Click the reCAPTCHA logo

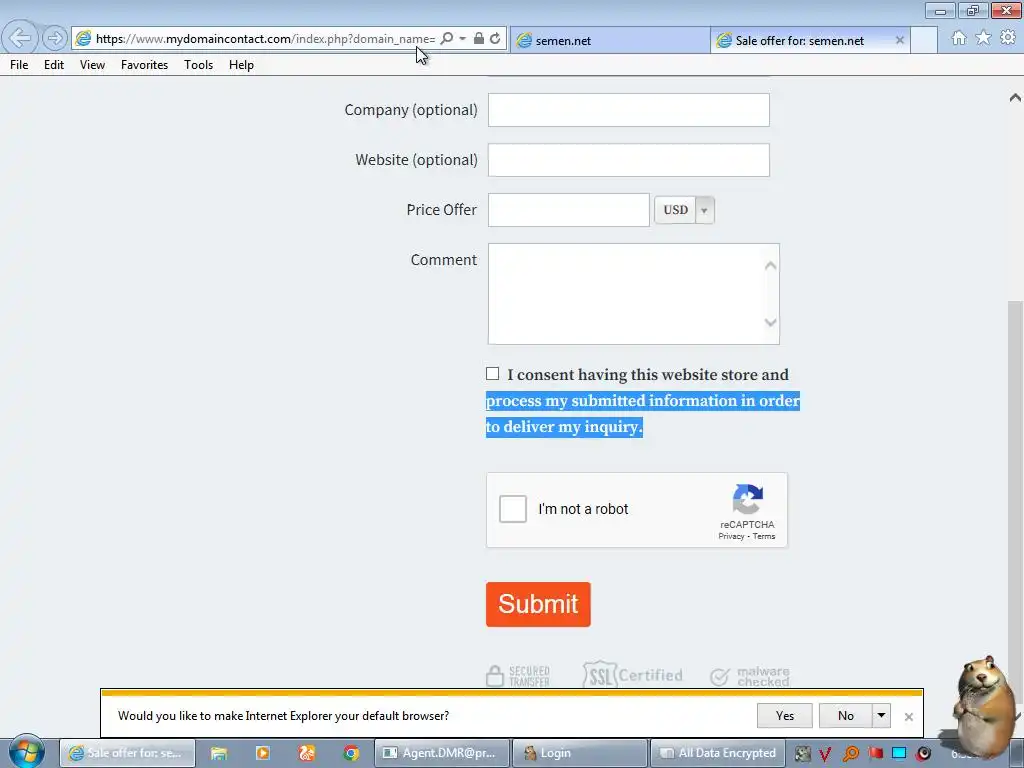pyautogui.click(x=748, y=499)
